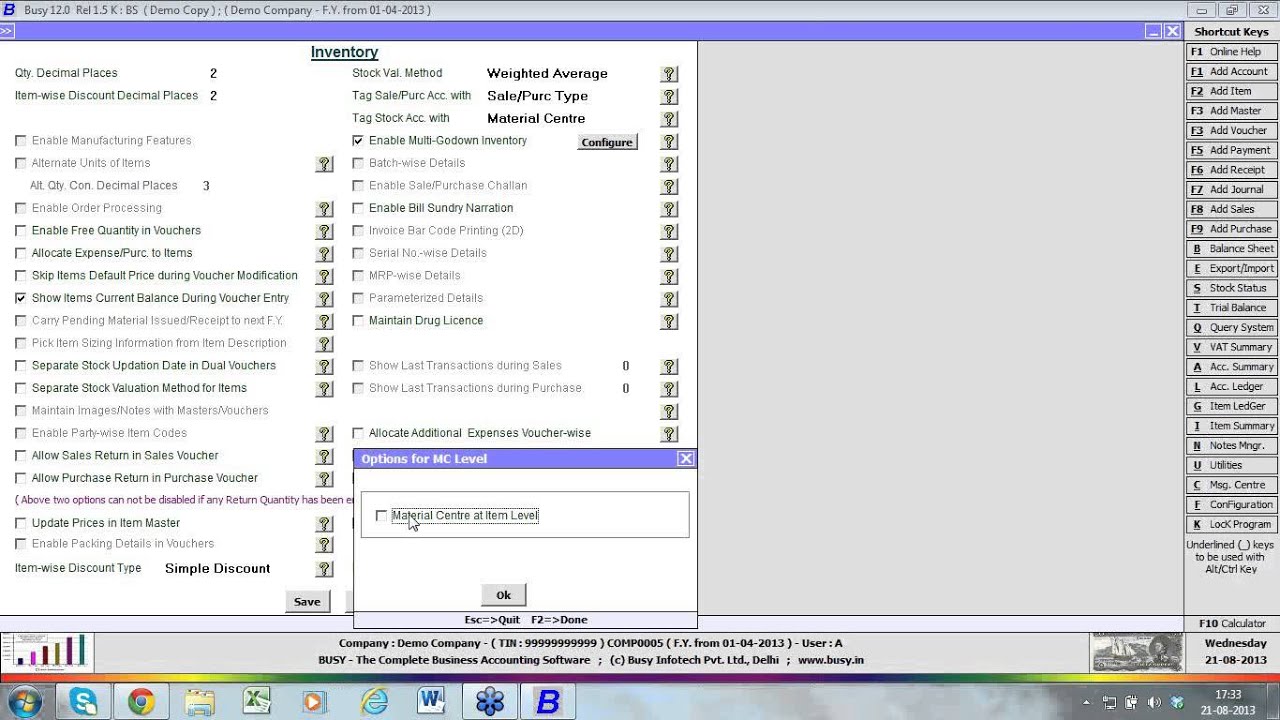1280x720 pixels.
Task: Open help icon for Update Prices in Item Master
Action: [x=324, y=524]
